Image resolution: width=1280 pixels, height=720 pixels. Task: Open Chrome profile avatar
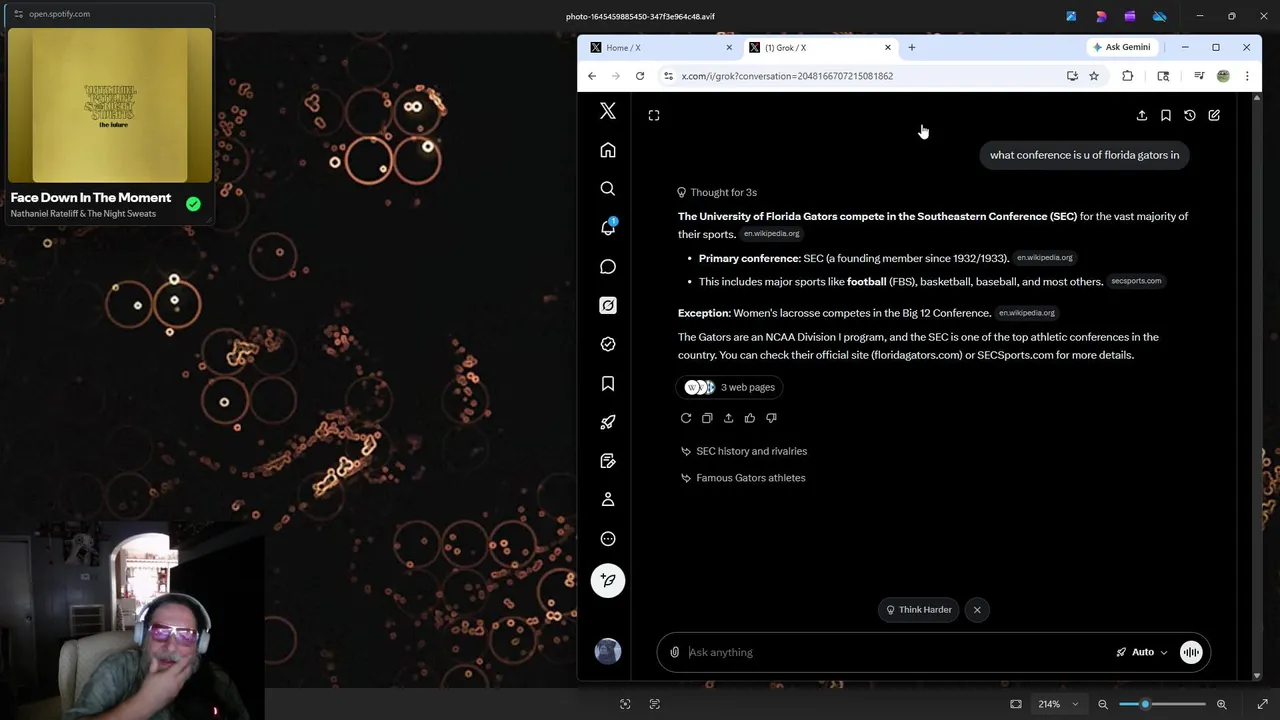(1223, 76)
